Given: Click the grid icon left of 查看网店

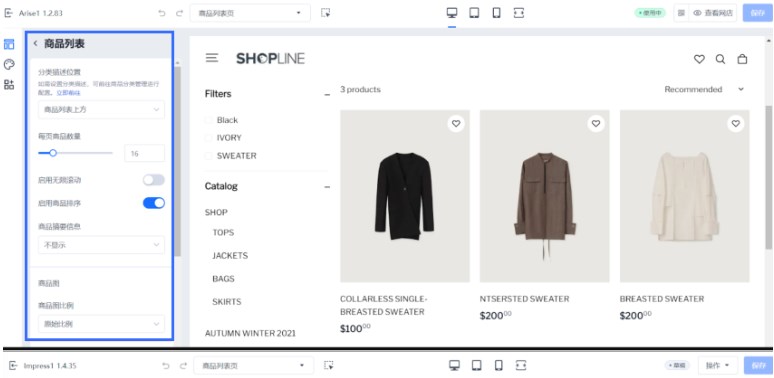Looking at the screenshot, I should 681,13.
